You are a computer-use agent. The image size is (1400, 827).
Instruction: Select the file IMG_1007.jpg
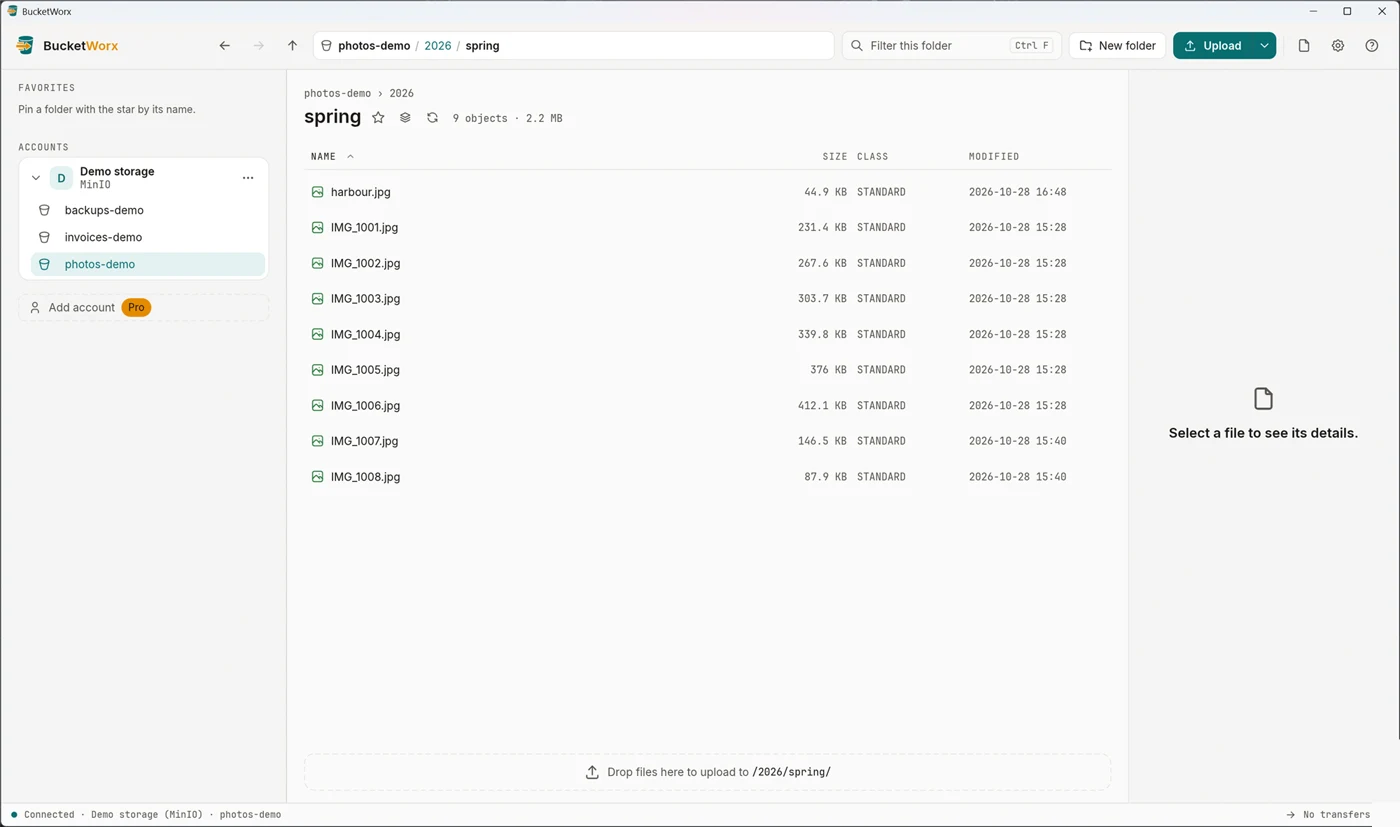(x=708, y=441)
